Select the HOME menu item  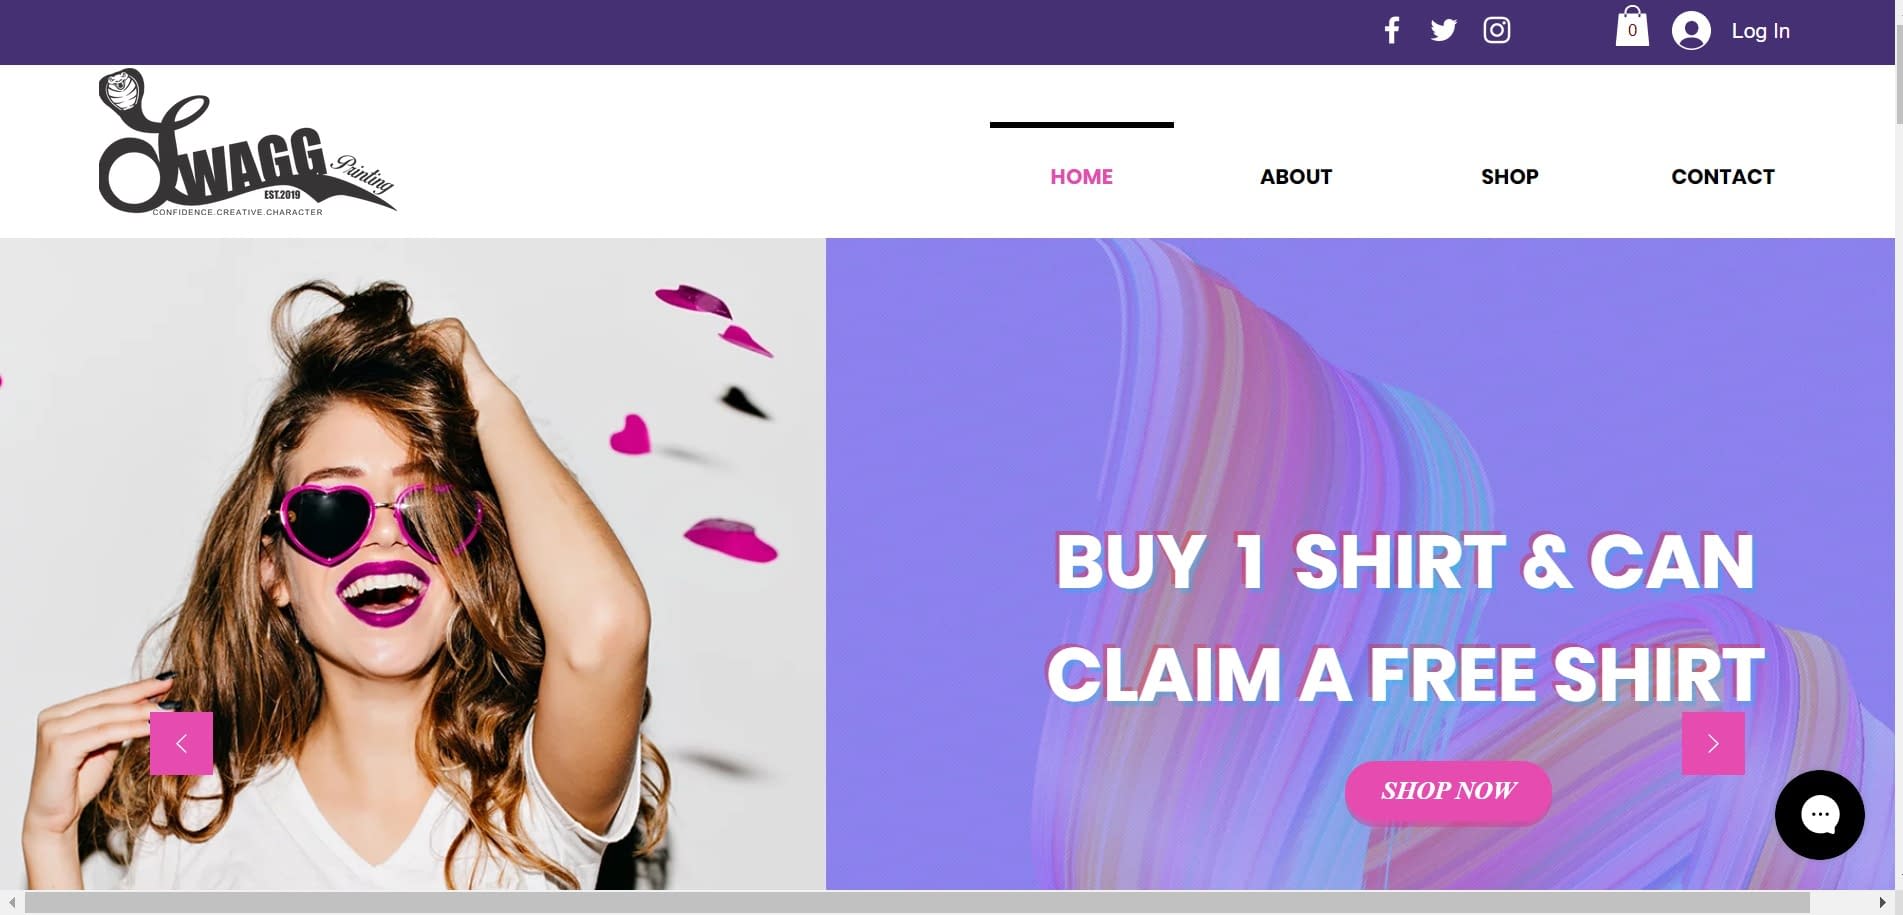pos(1081,177)
